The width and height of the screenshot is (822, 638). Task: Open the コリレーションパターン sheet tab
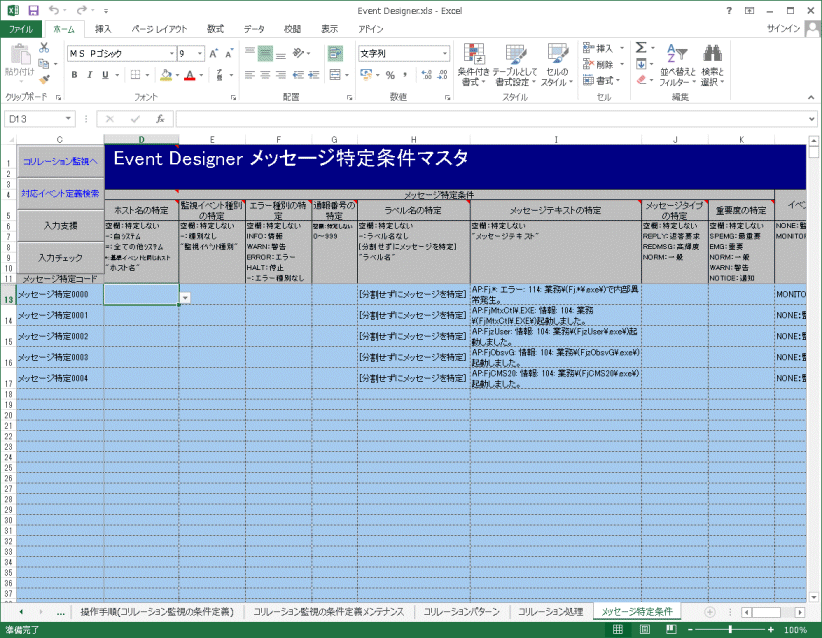point(461,612)
